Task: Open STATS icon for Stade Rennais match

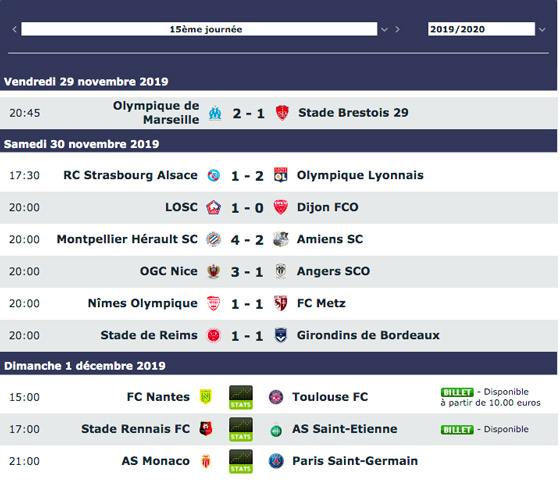Action: tap(241, 429)
